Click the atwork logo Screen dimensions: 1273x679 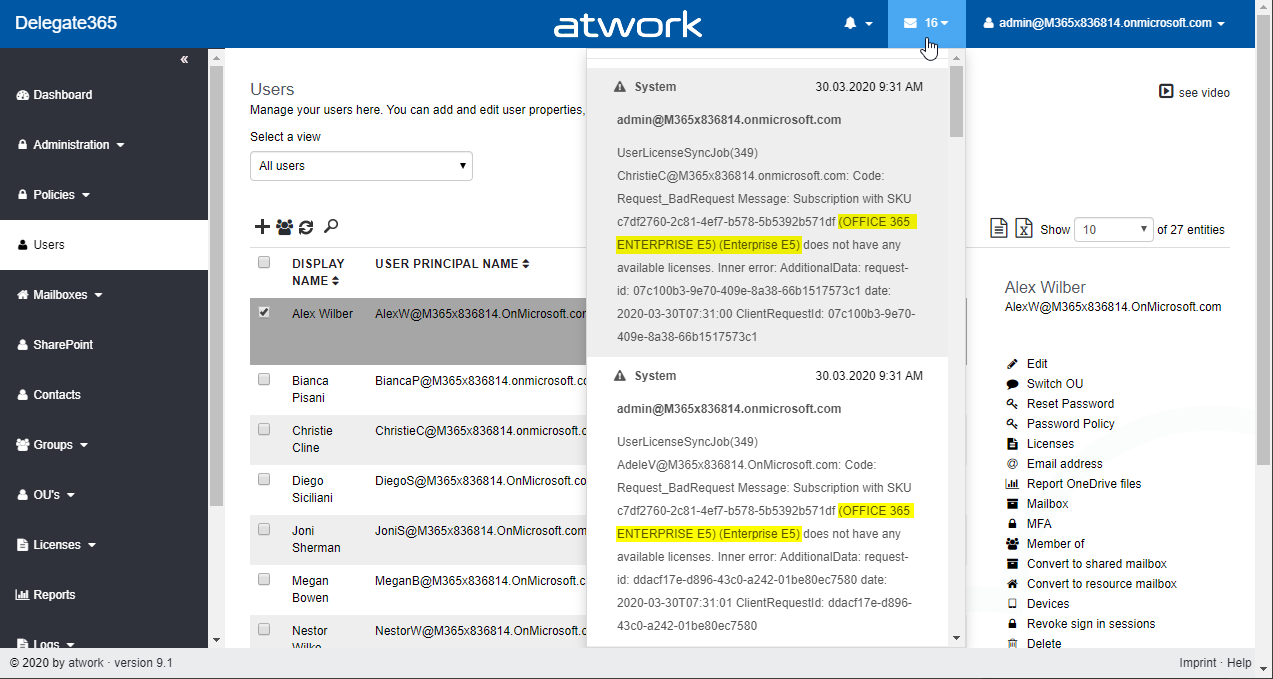click(628, 24)
